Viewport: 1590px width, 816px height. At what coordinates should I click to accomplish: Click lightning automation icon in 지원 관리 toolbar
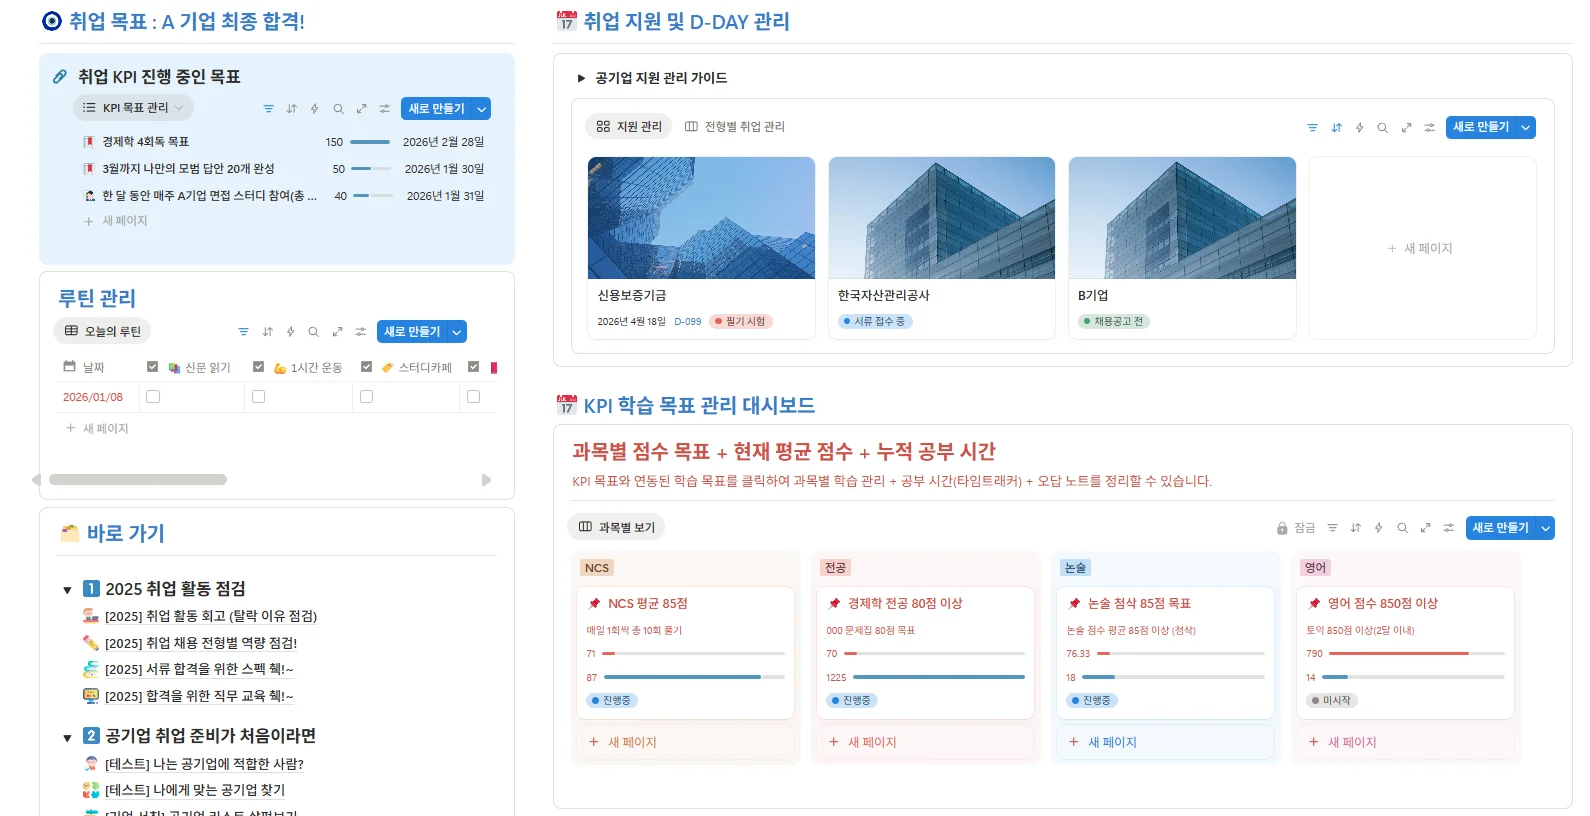pos(1359,128)
